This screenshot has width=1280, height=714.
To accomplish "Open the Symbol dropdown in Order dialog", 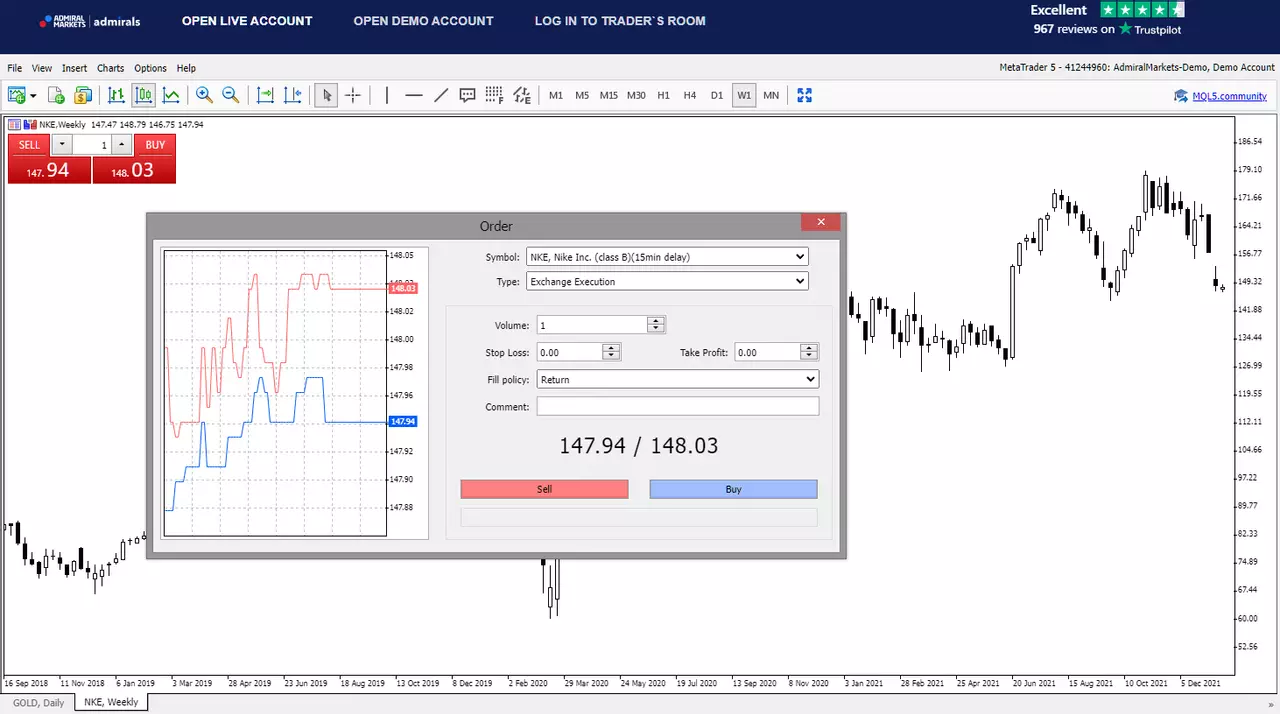I will tap(667, 257).
